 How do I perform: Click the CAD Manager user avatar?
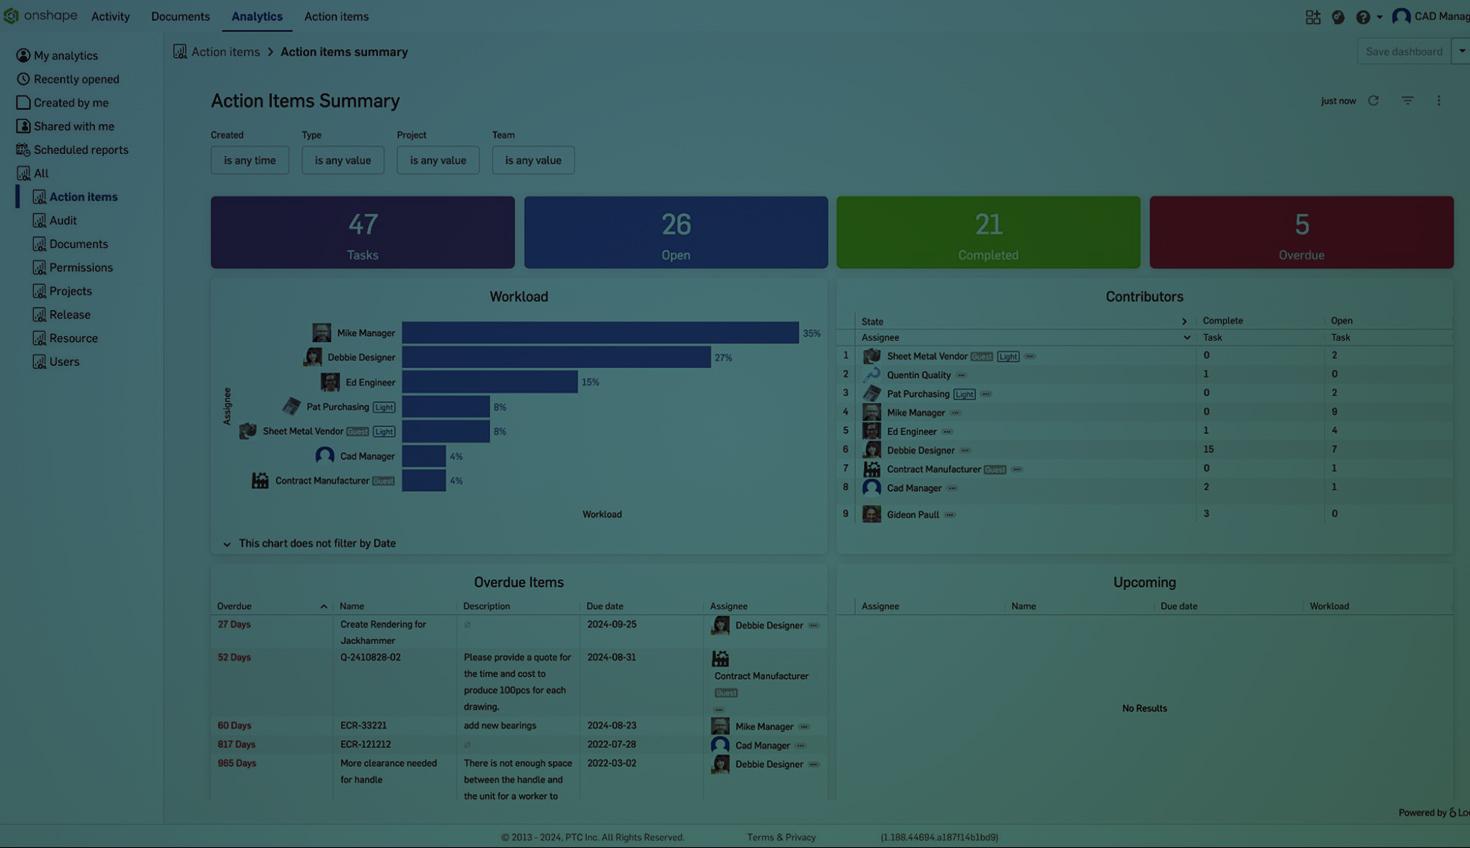1400,16
